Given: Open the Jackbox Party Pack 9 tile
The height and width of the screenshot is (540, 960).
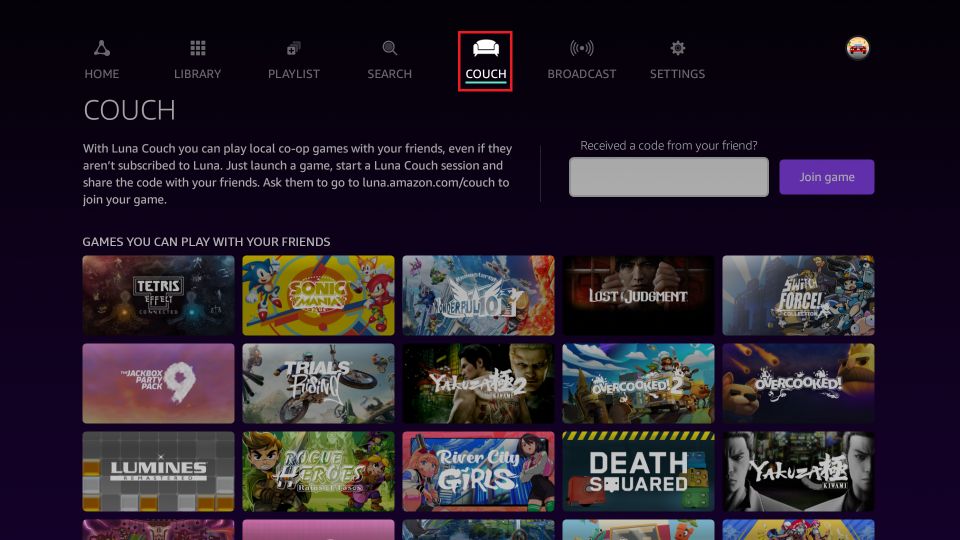Looking at the screenshot, I should 159,383.
